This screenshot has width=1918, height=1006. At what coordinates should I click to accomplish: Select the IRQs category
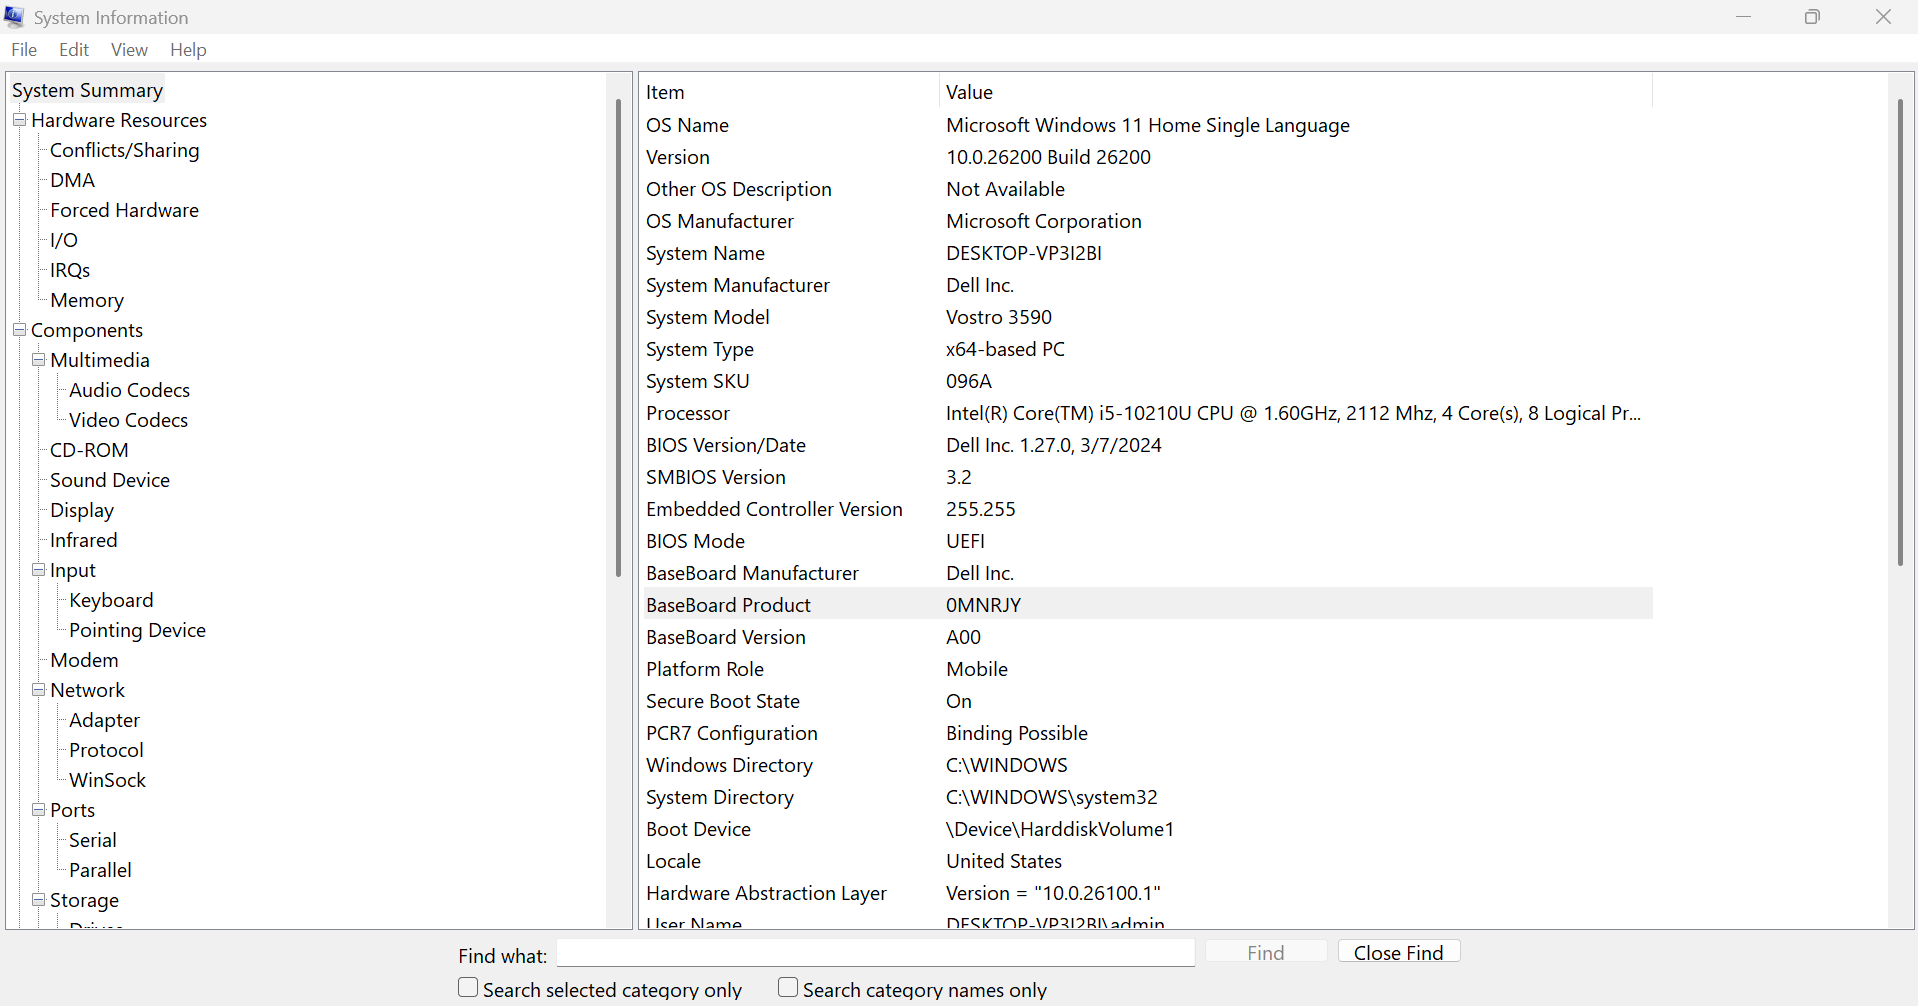[70, 270]
